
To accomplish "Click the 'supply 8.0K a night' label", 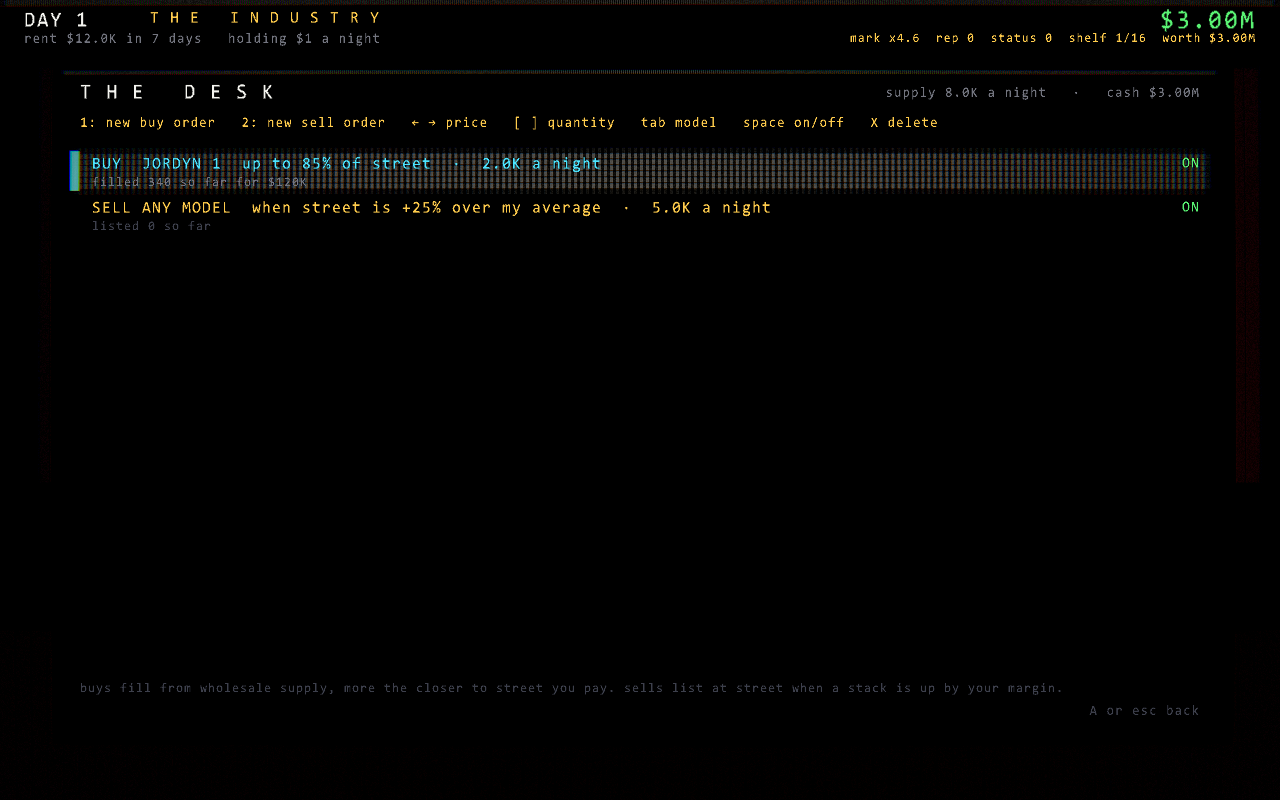I will [966, 93].
